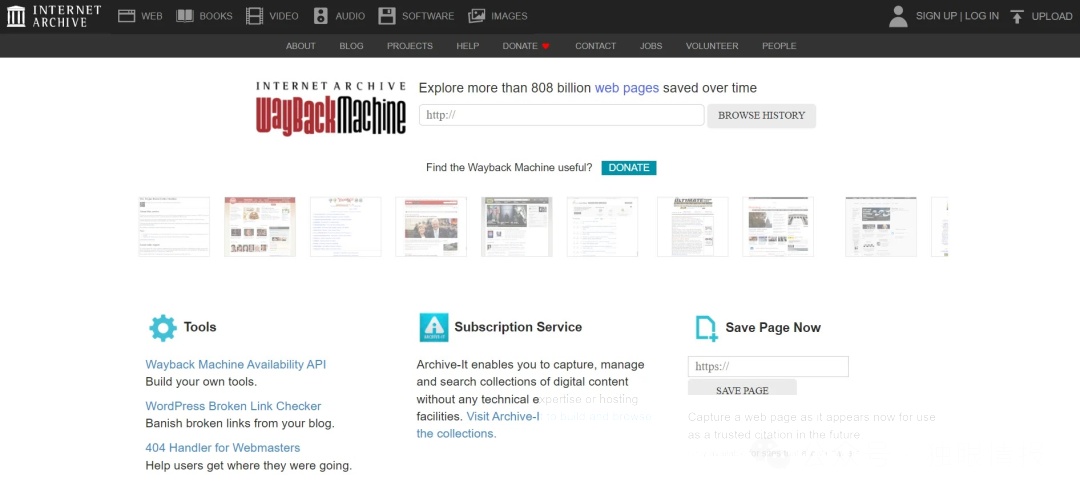
Task: Open the SOFTWARE label in top navigation
Action: pos(428,16)
